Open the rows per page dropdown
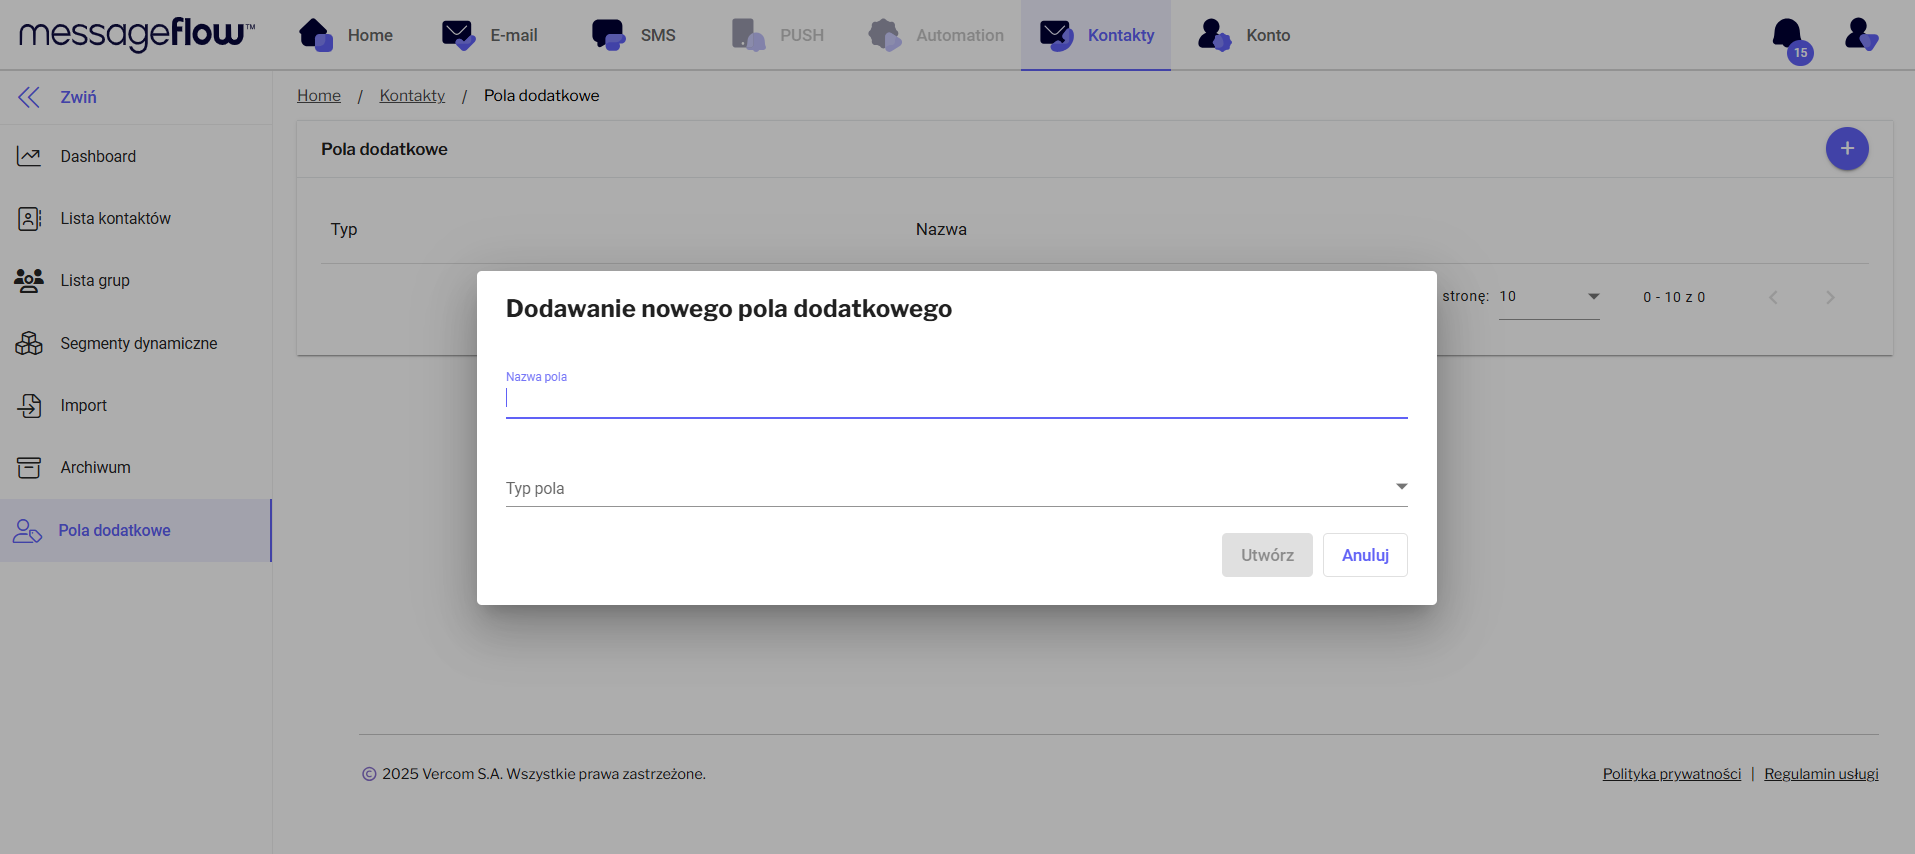Screen dimensions: 1915x854 click(1548, 297)
